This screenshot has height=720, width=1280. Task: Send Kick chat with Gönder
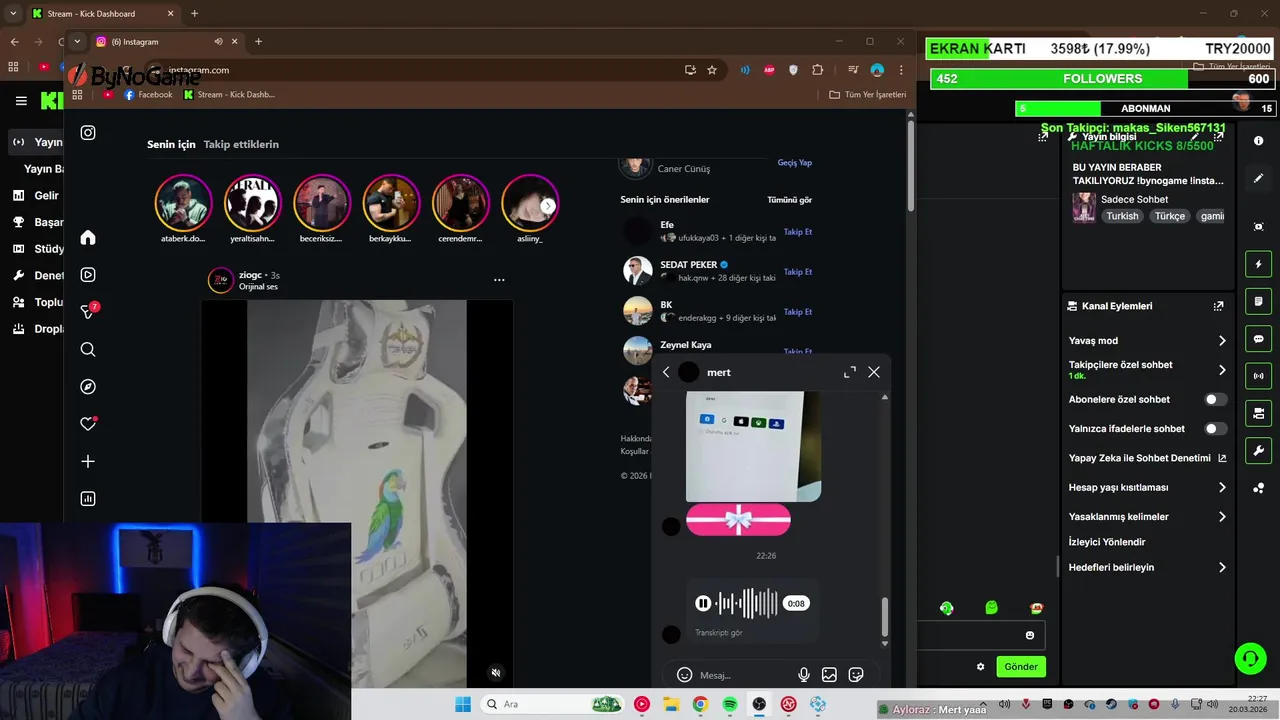pyautogui.click(x=1021, y=667)
